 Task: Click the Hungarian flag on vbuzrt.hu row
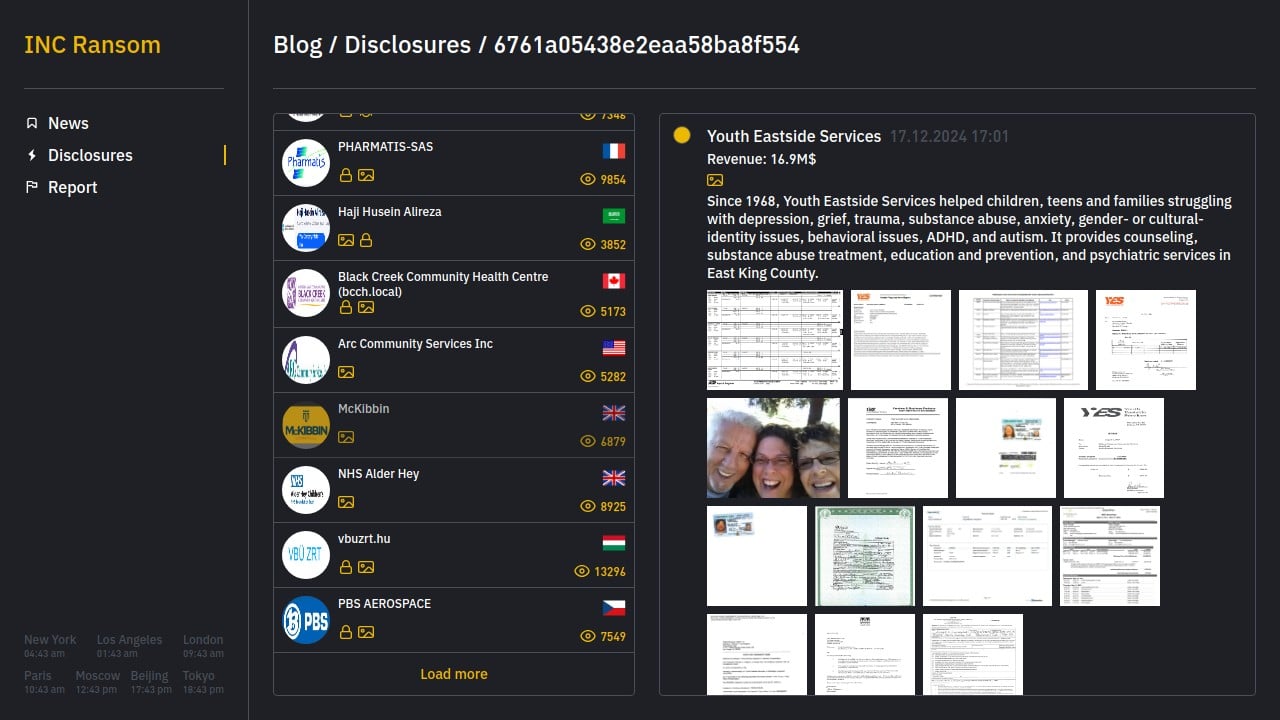(614, 543)
